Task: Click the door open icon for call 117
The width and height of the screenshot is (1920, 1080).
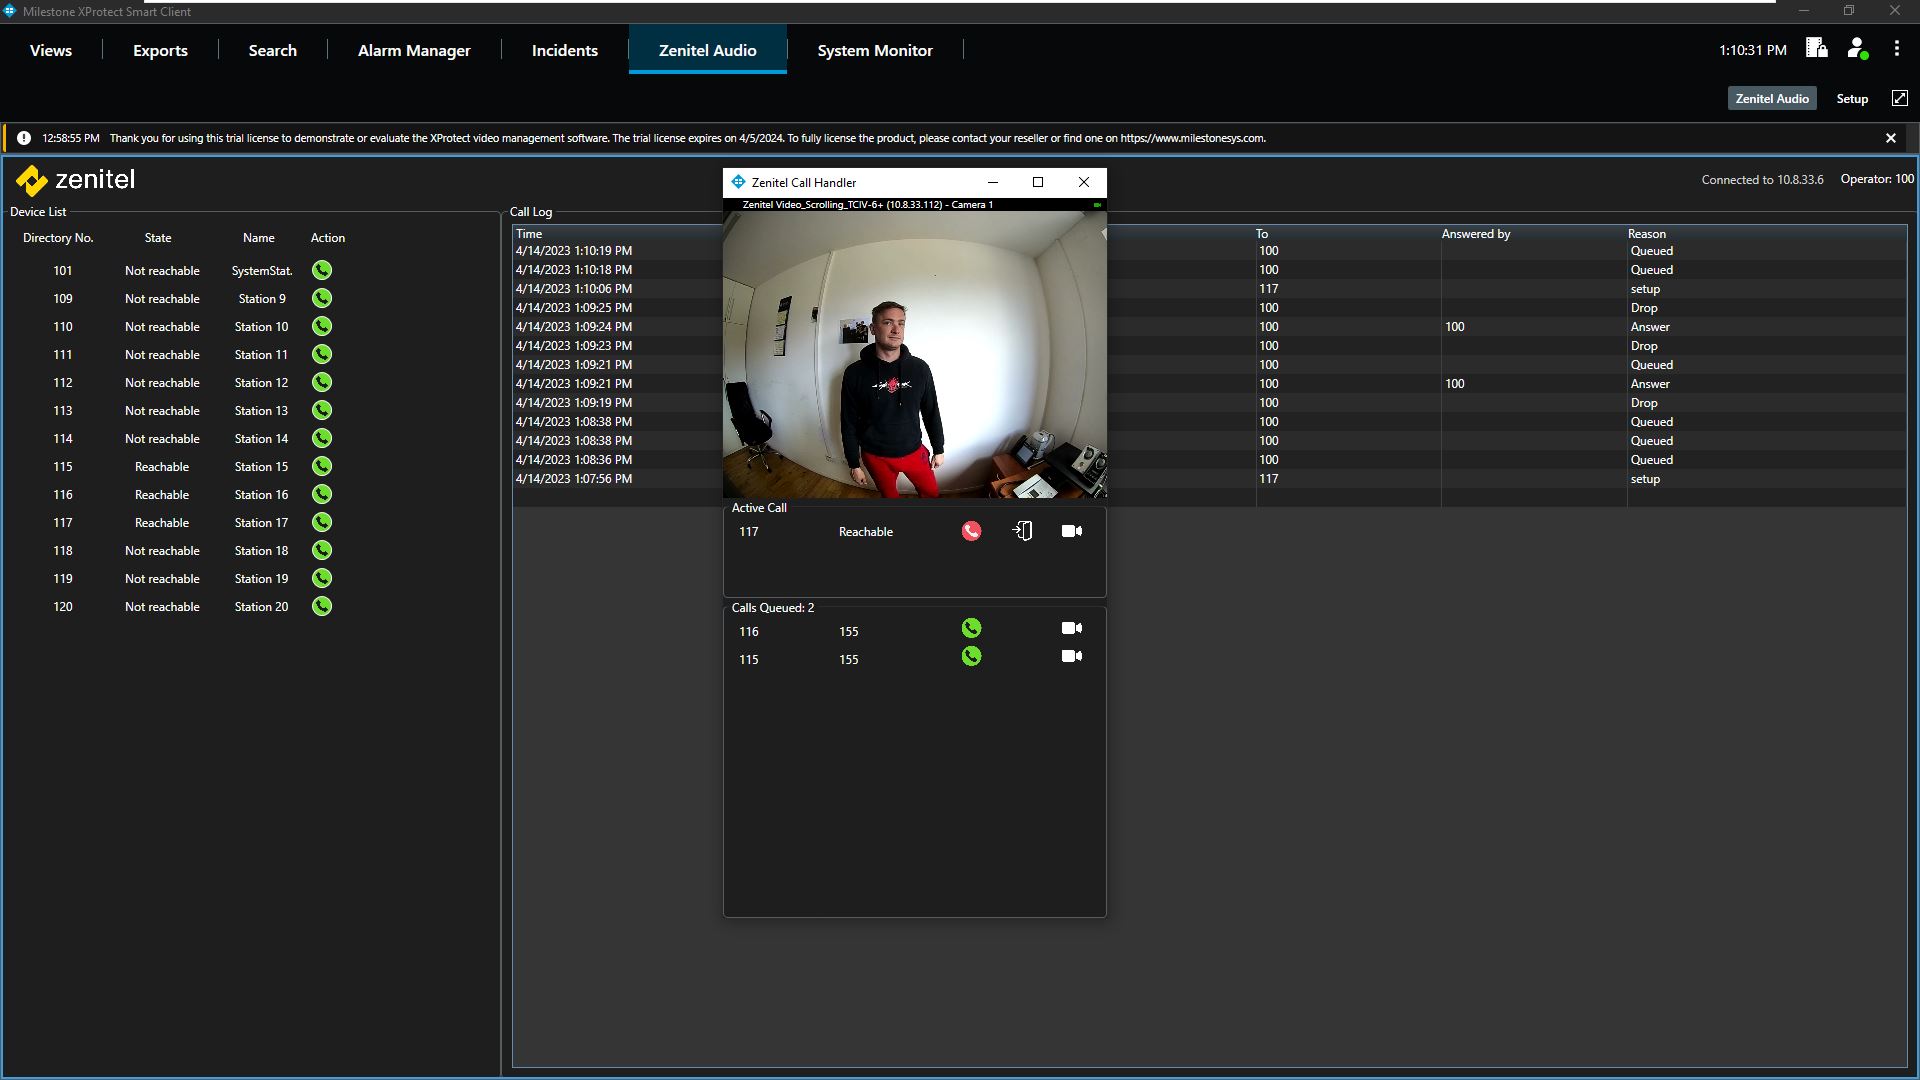Action: click(x=1023, y=531)
